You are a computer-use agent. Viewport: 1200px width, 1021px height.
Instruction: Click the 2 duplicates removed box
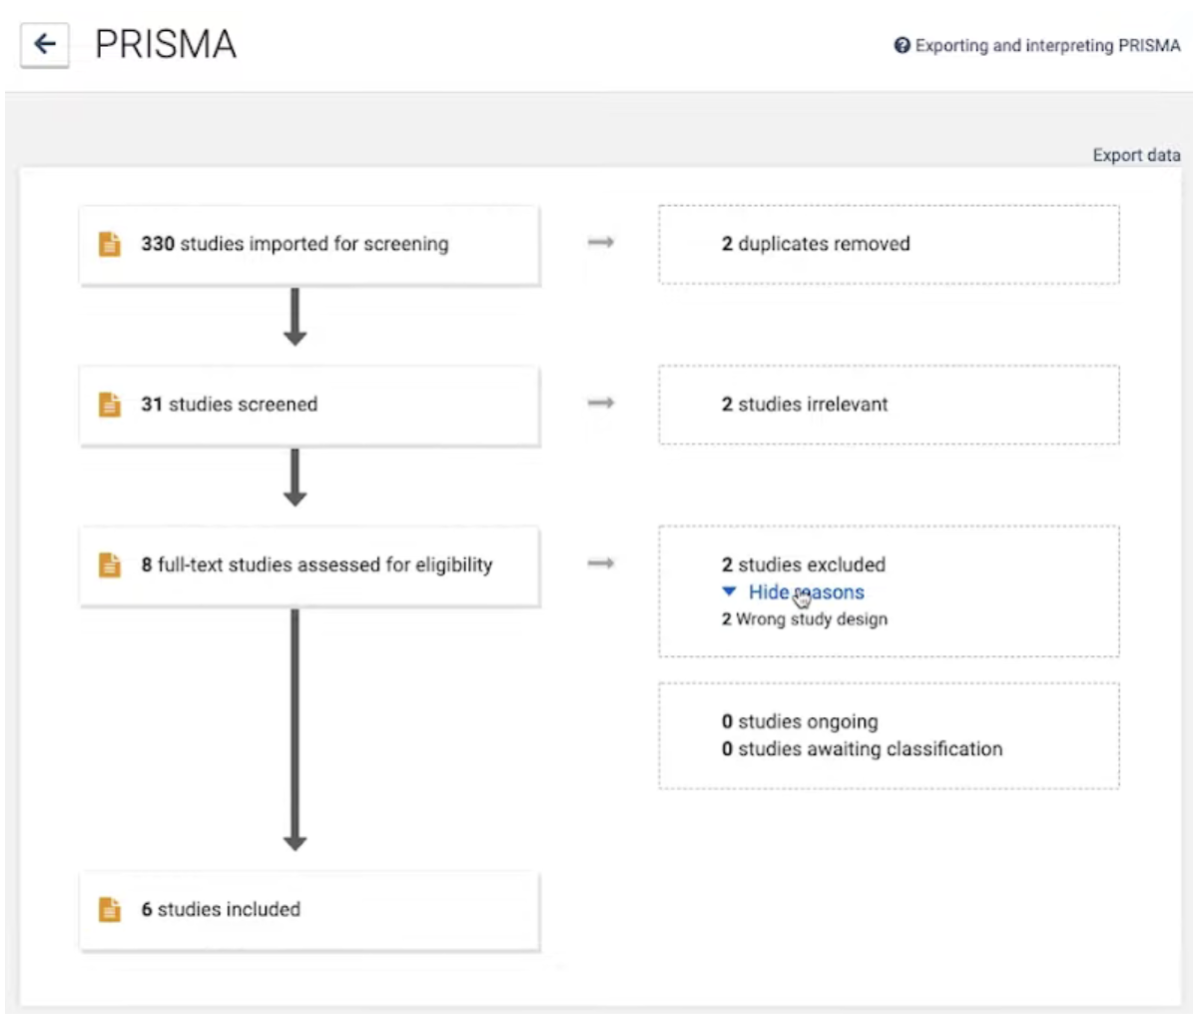click(x=888, y=245)
